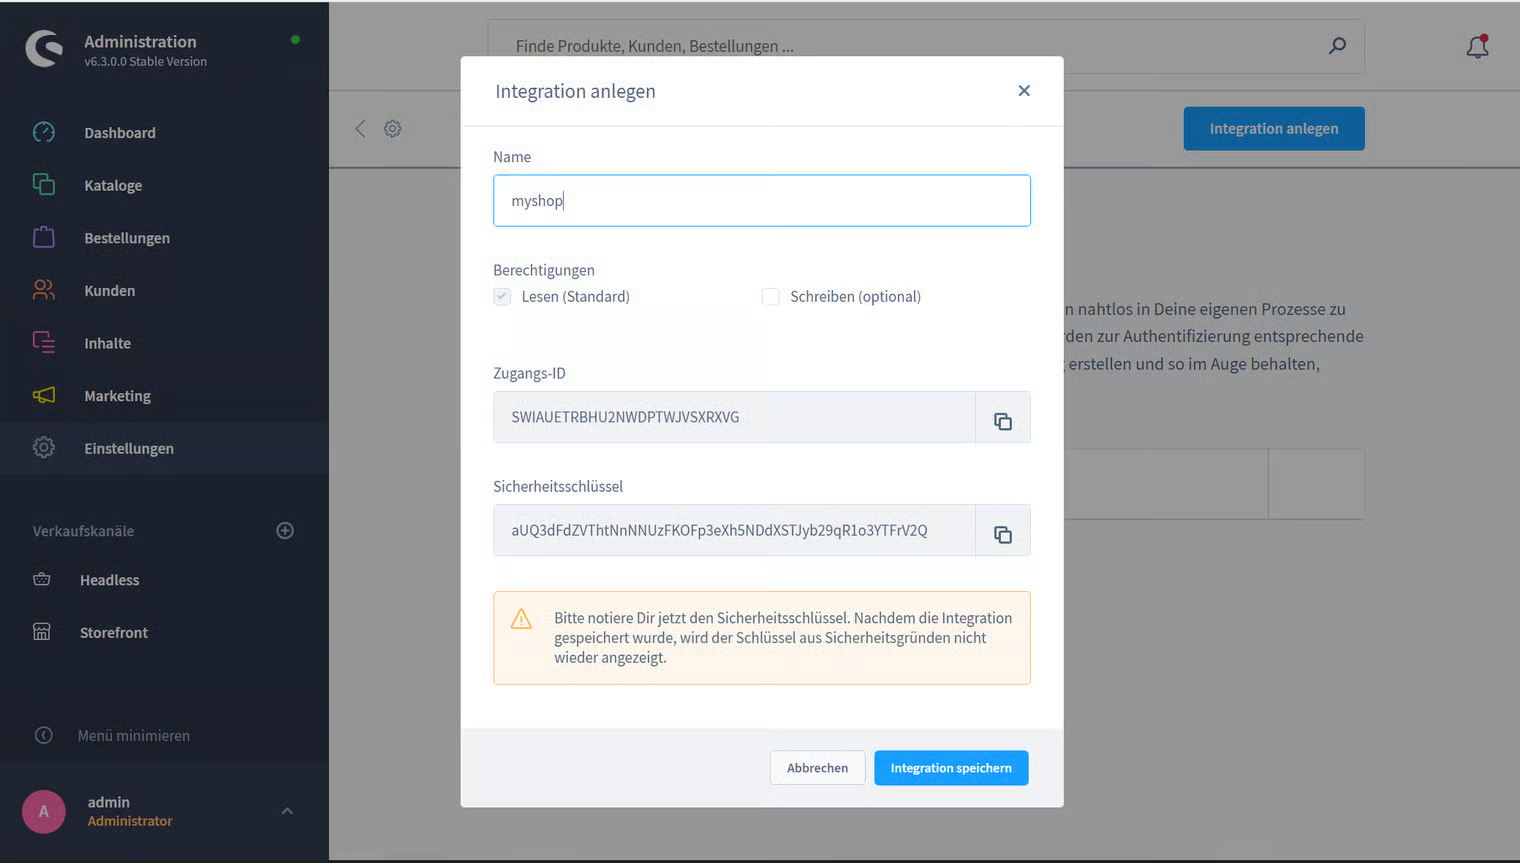The height and width of the screenshot is (863, 1520).
Task: Expand the admin user menu chevron
Action: point(287,811)
